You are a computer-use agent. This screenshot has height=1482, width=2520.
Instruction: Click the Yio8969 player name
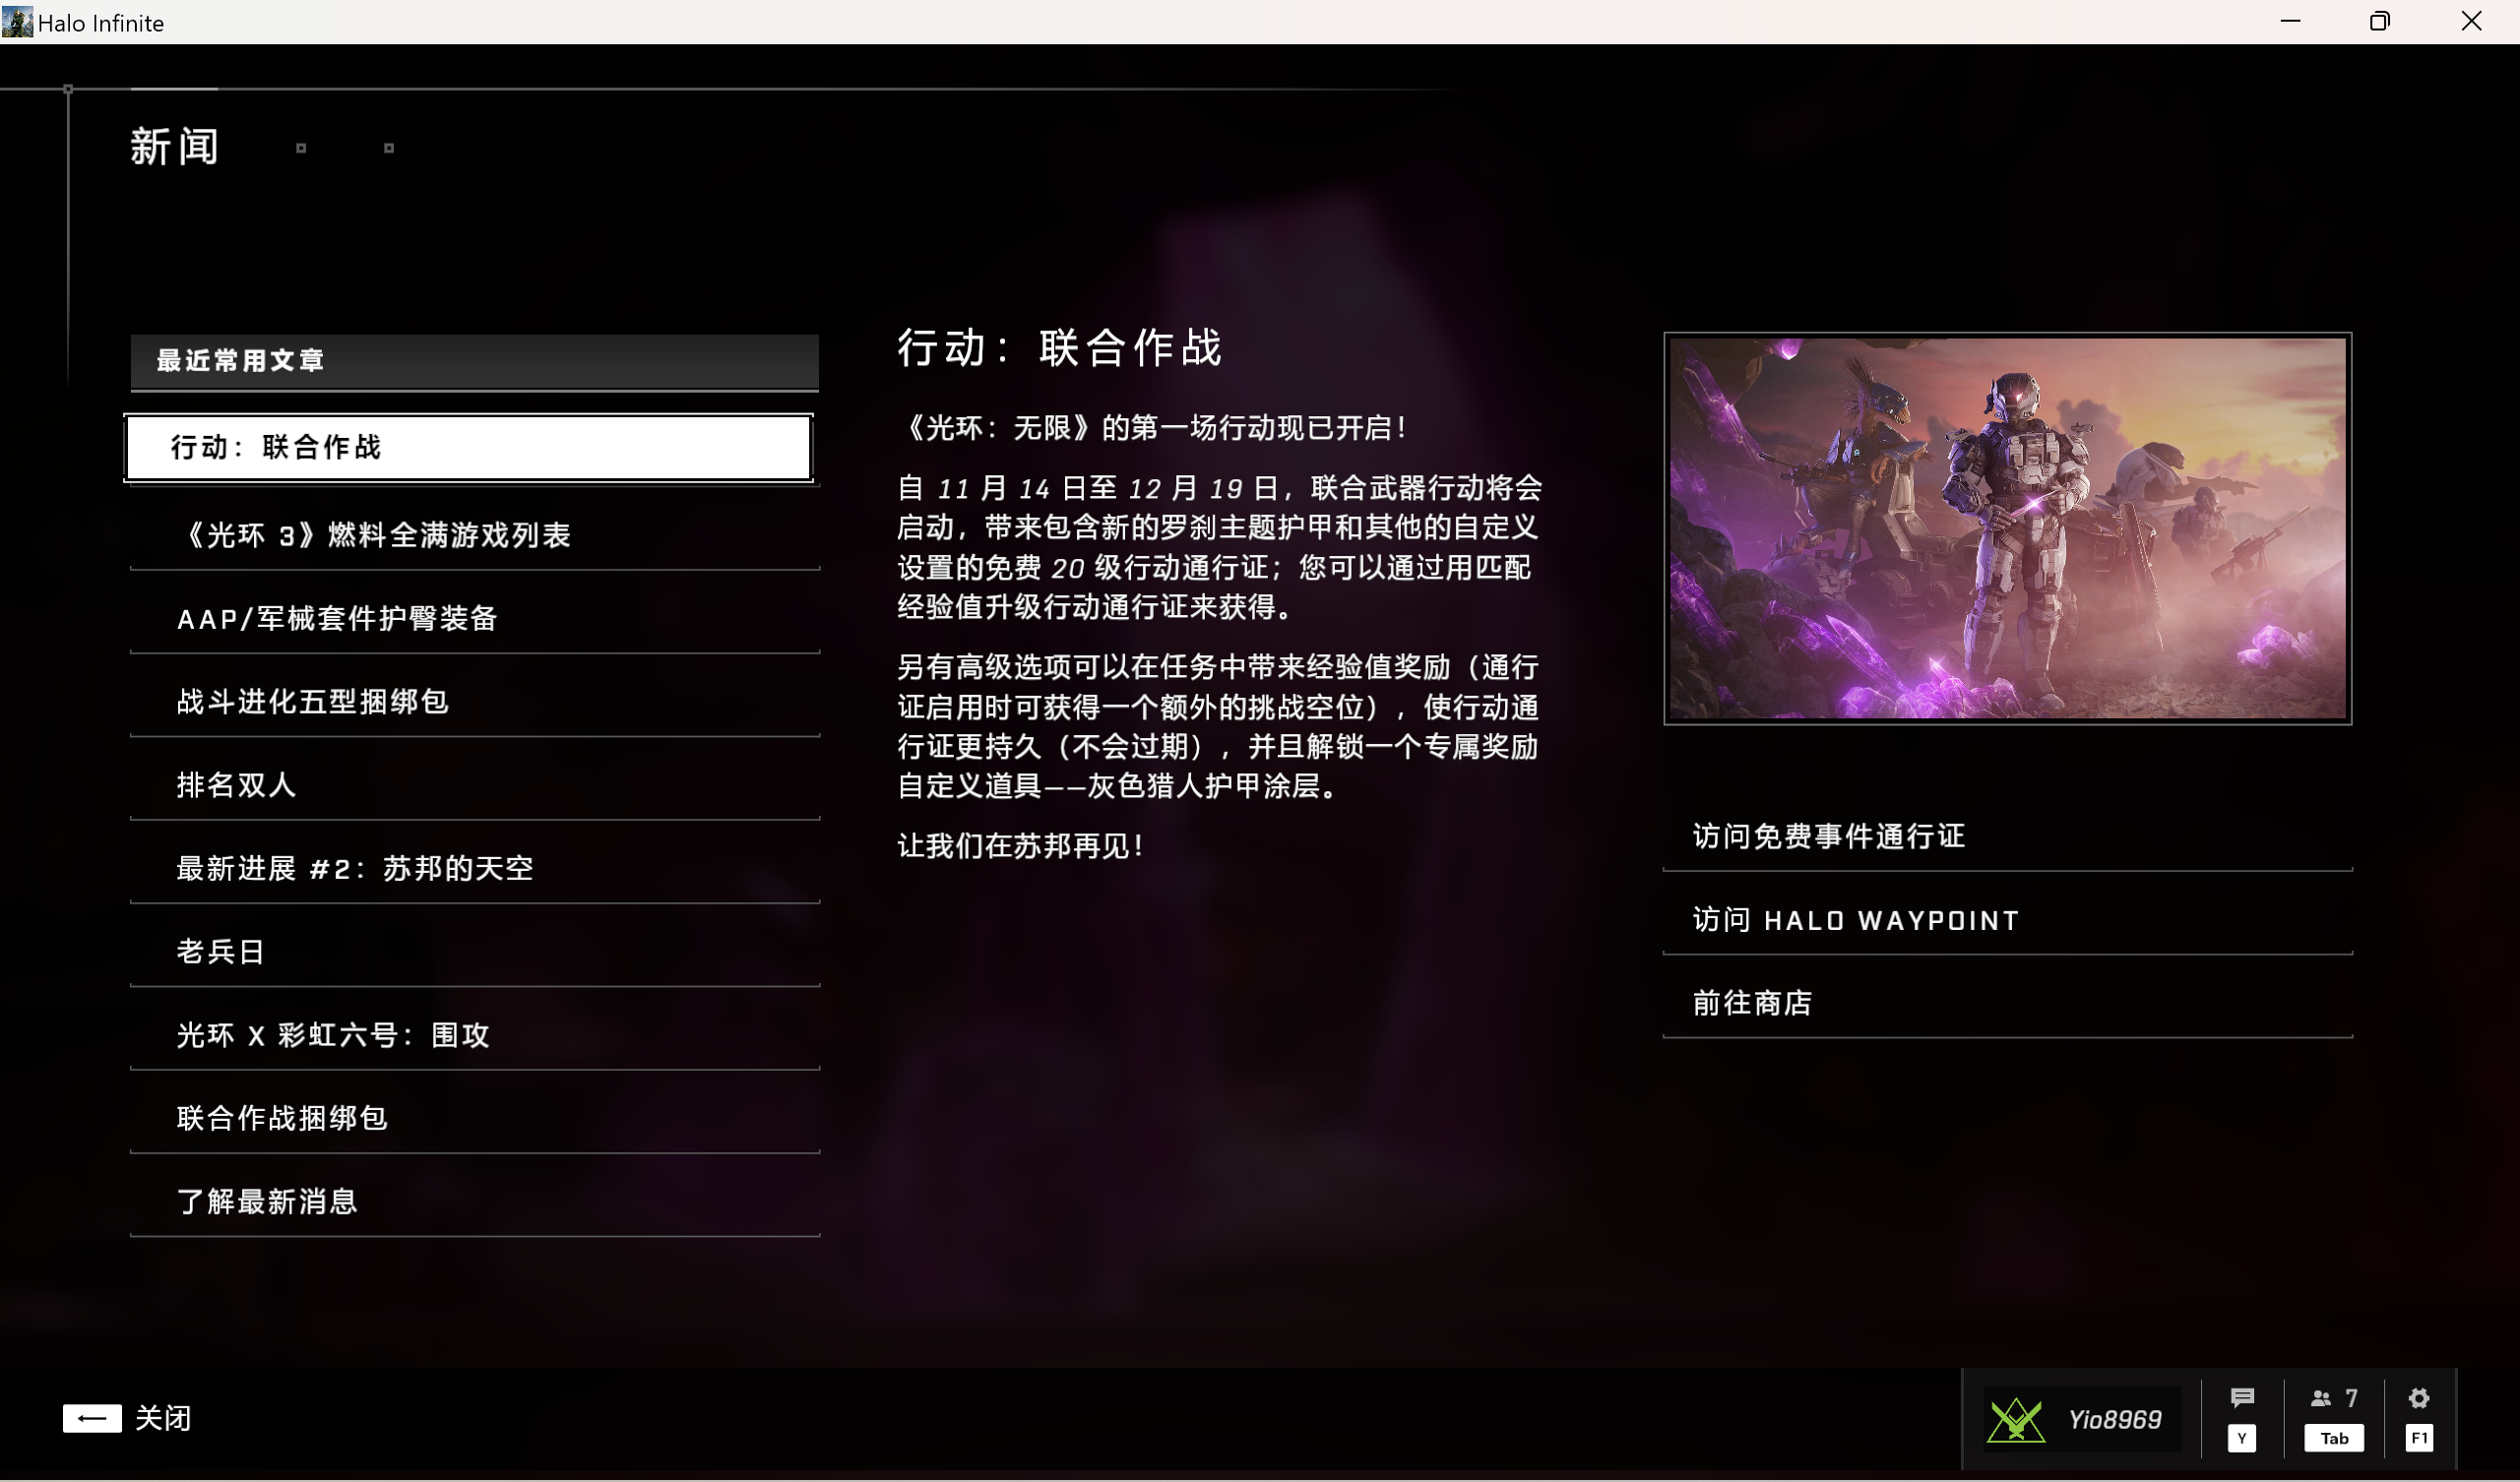[x=2114, y=1419]
